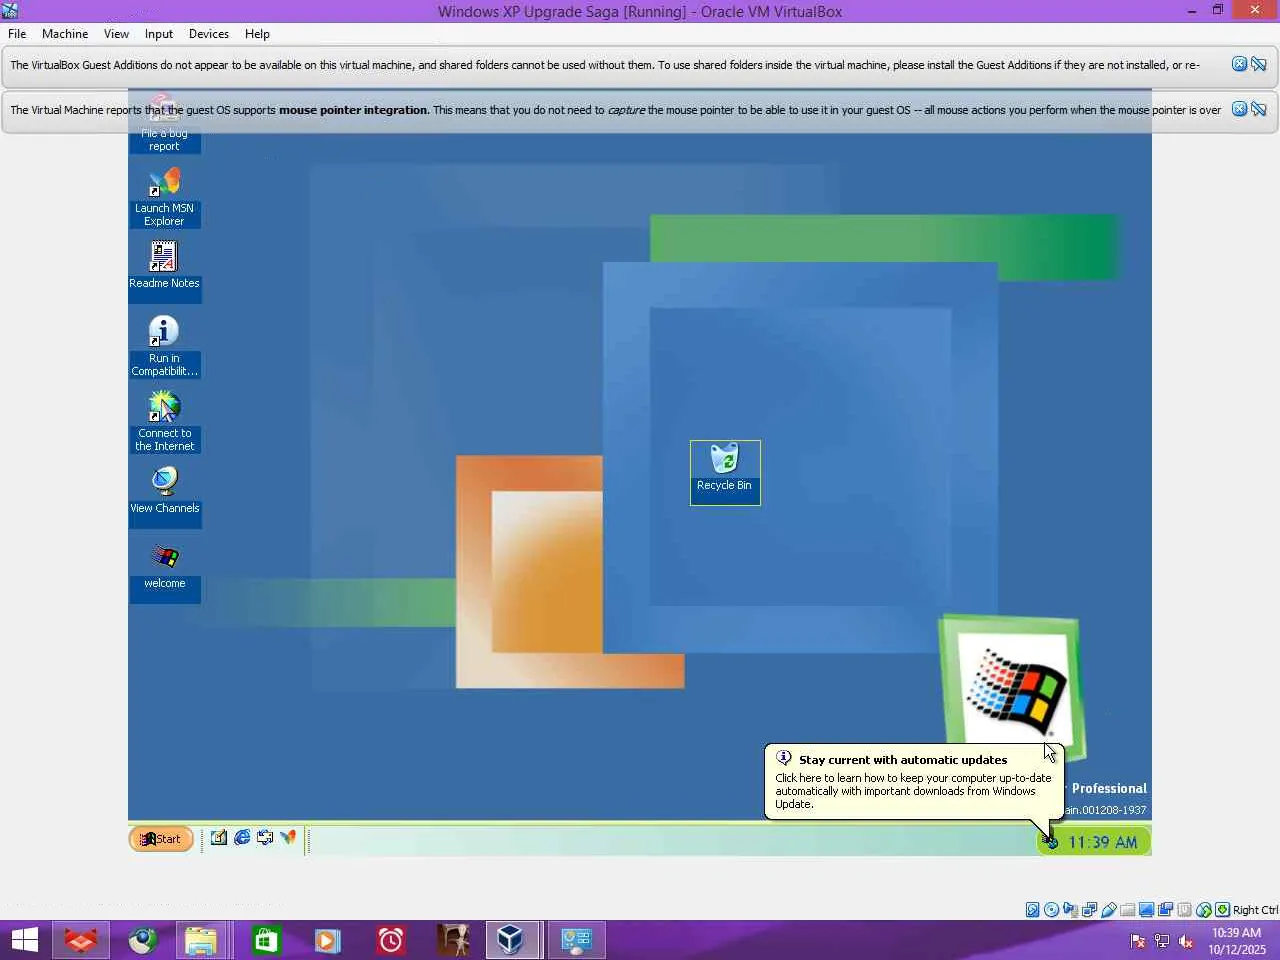Open the media player on host taskbar

click(x=327, y=940)
